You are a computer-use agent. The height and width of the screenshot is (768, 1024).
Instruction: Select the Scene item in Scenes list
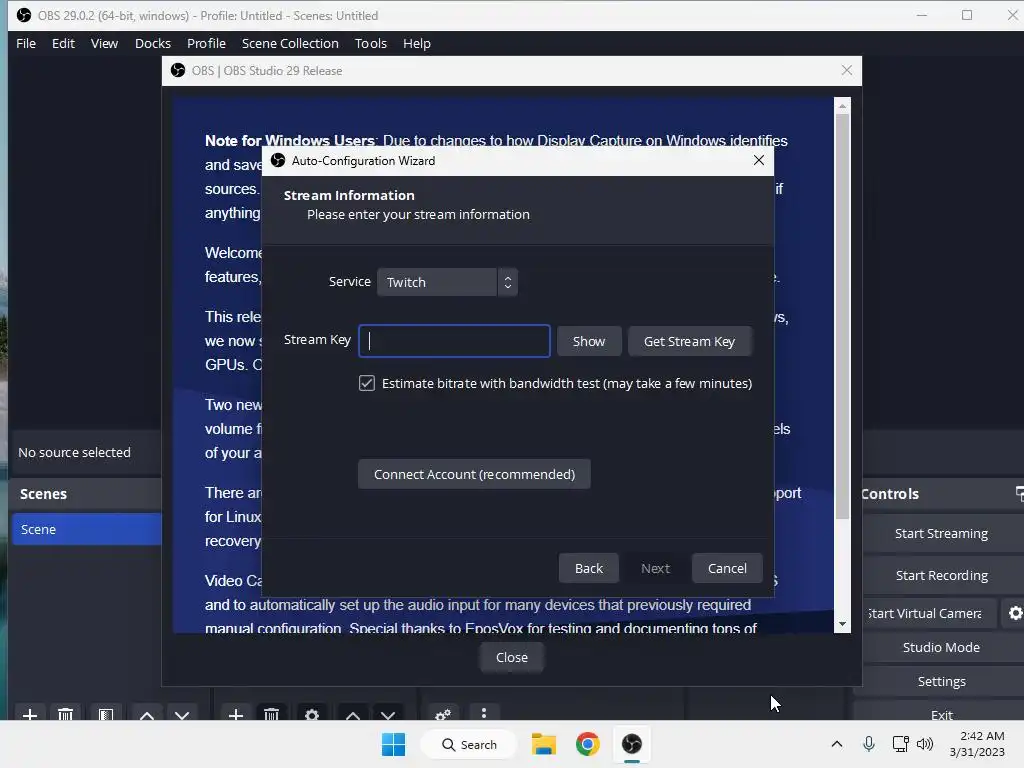[x=87, y=530]
